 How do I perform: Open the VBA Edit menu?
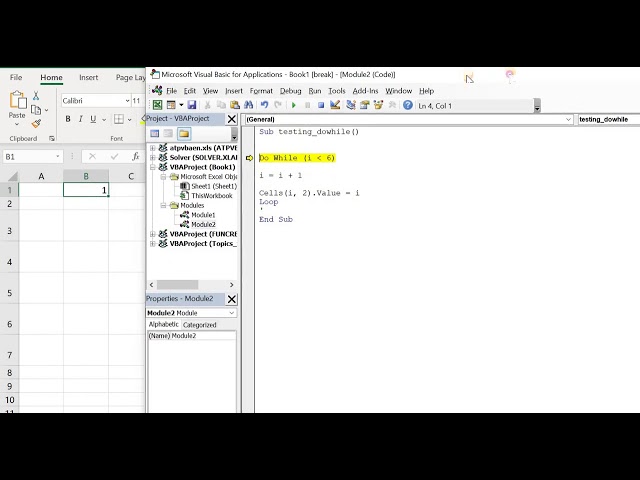[189, 91]
